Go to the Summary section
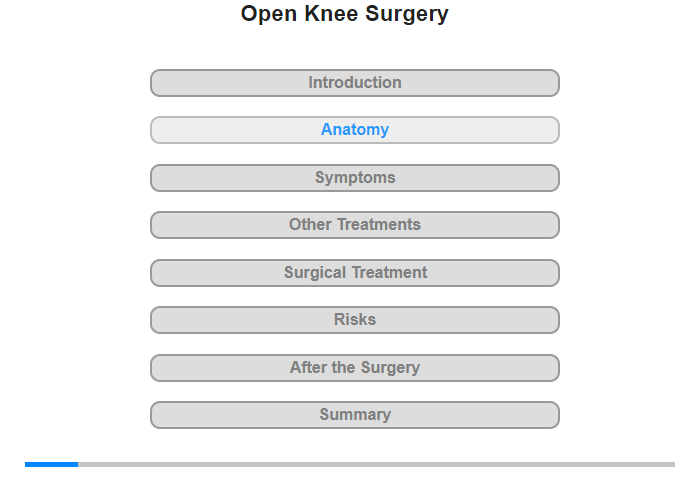 354,415
